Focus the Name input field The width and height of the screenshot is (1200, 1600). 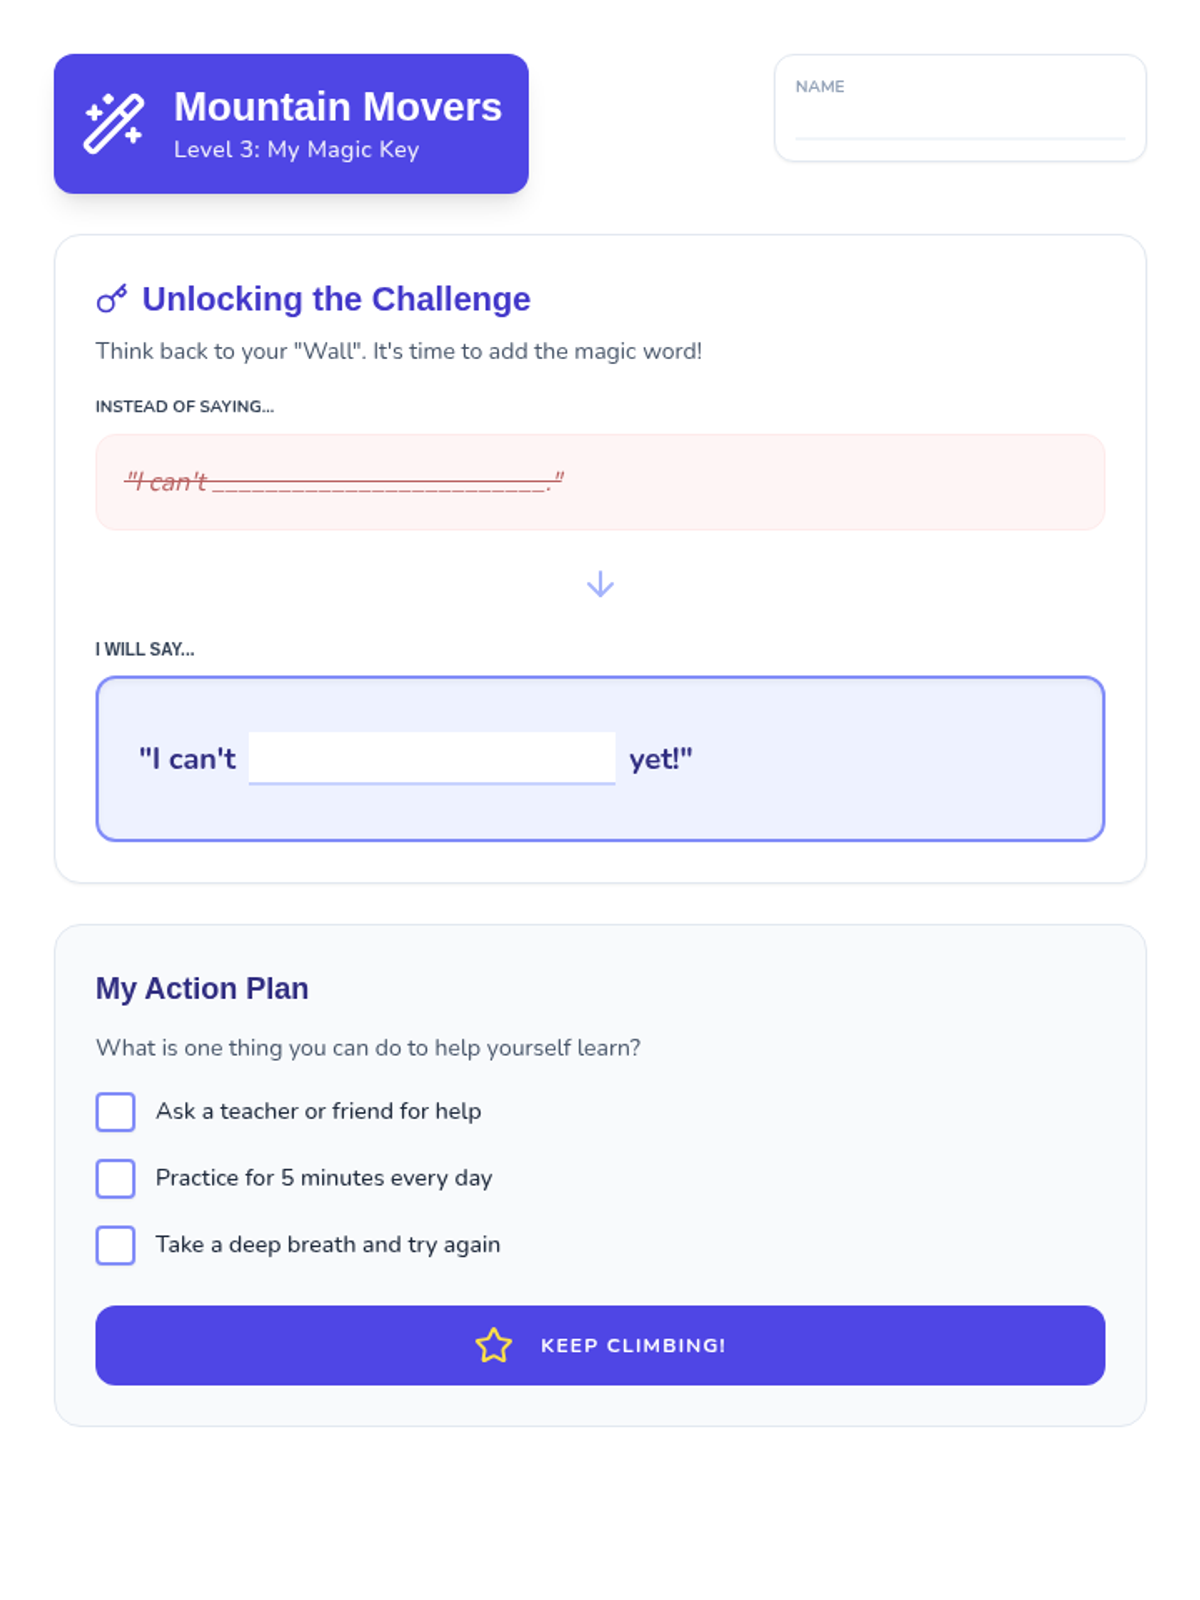(x=959, y=122)
